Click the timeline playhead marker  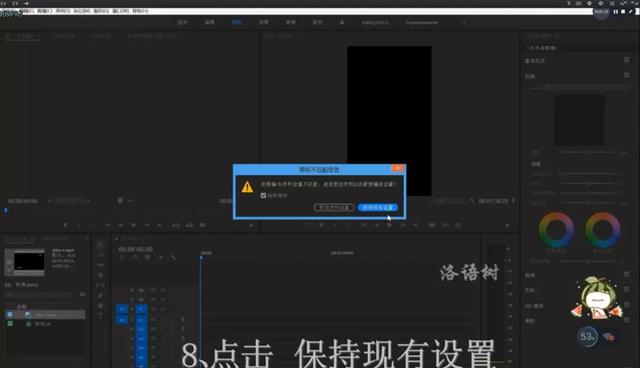tap(201, 258)
